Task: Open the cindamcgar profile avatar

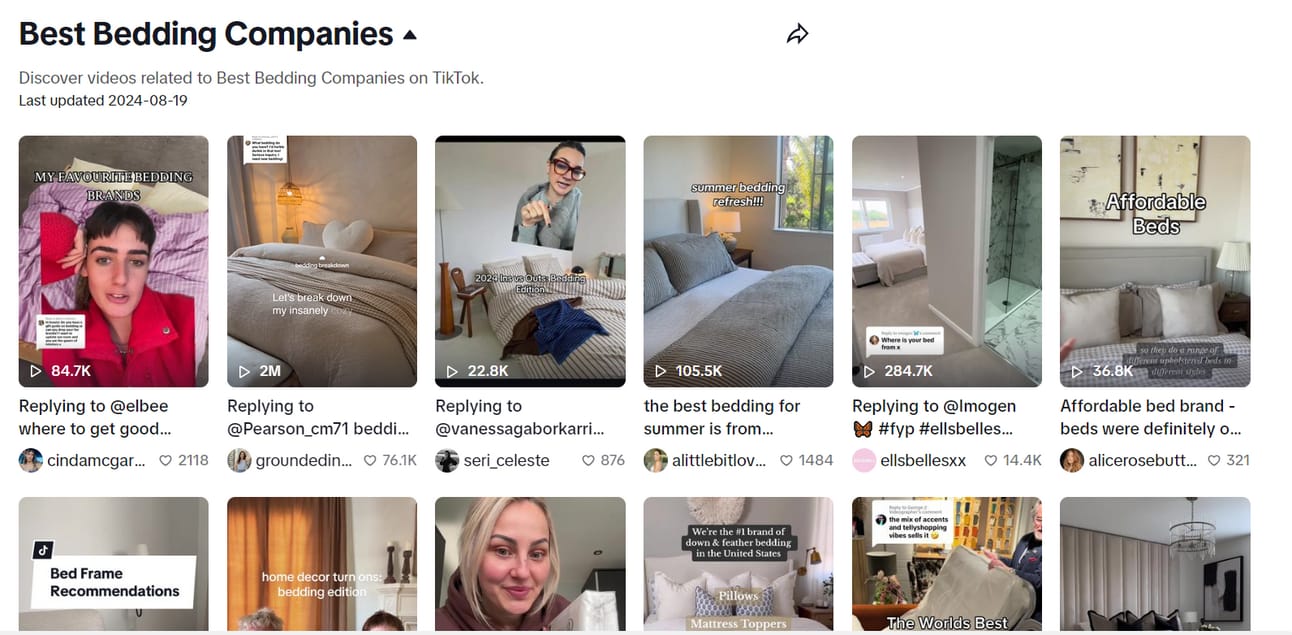Action: click(x=31, y=460)
